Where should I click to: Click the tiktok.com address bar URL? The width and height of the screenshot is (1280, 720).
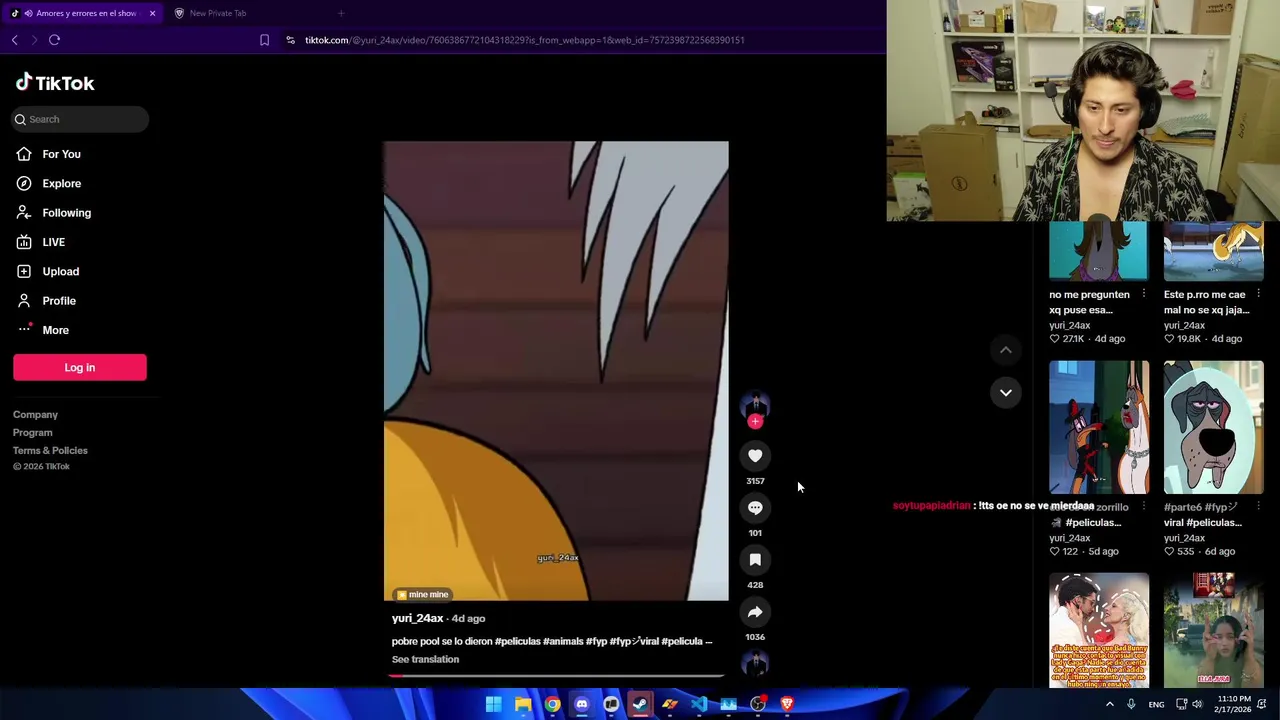tap(524, 40)
